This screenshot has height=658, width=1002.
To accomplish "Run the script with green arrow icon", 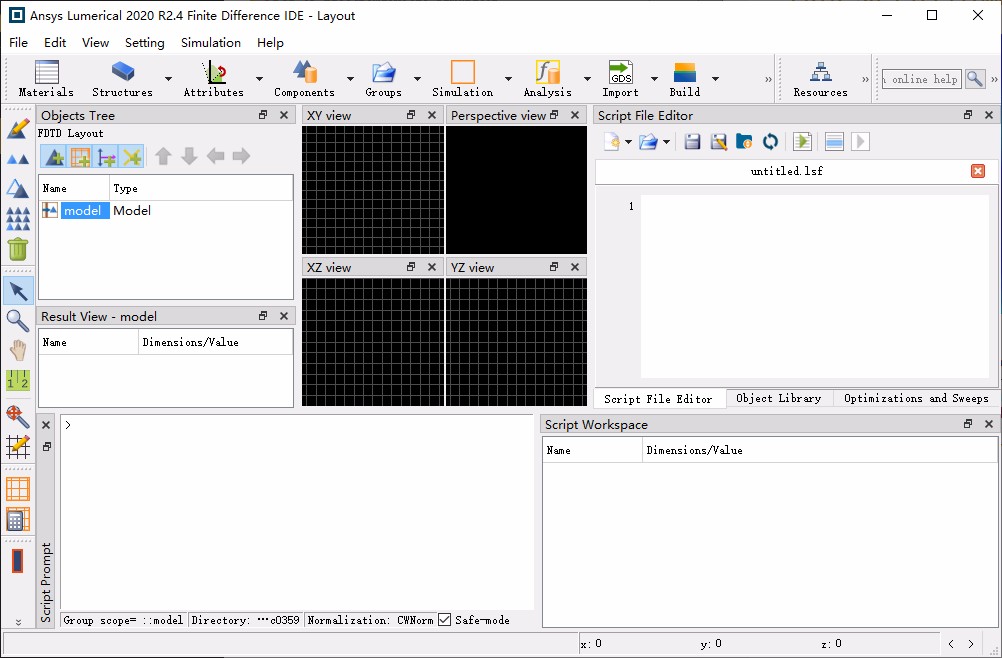I will coord(800,142).
